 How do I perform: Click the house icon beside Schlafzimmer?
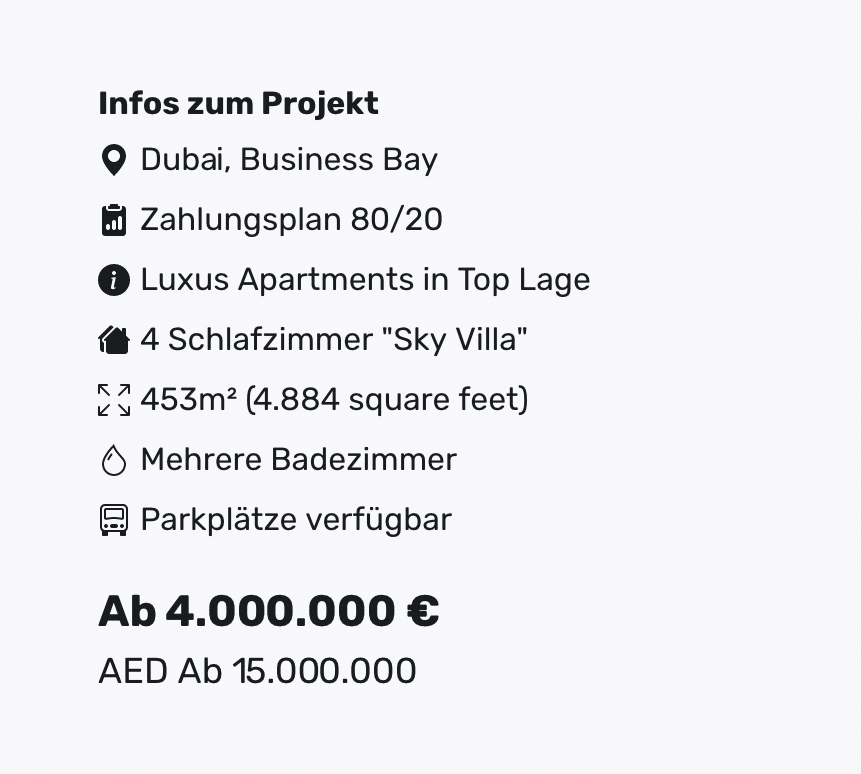[114, 340]
